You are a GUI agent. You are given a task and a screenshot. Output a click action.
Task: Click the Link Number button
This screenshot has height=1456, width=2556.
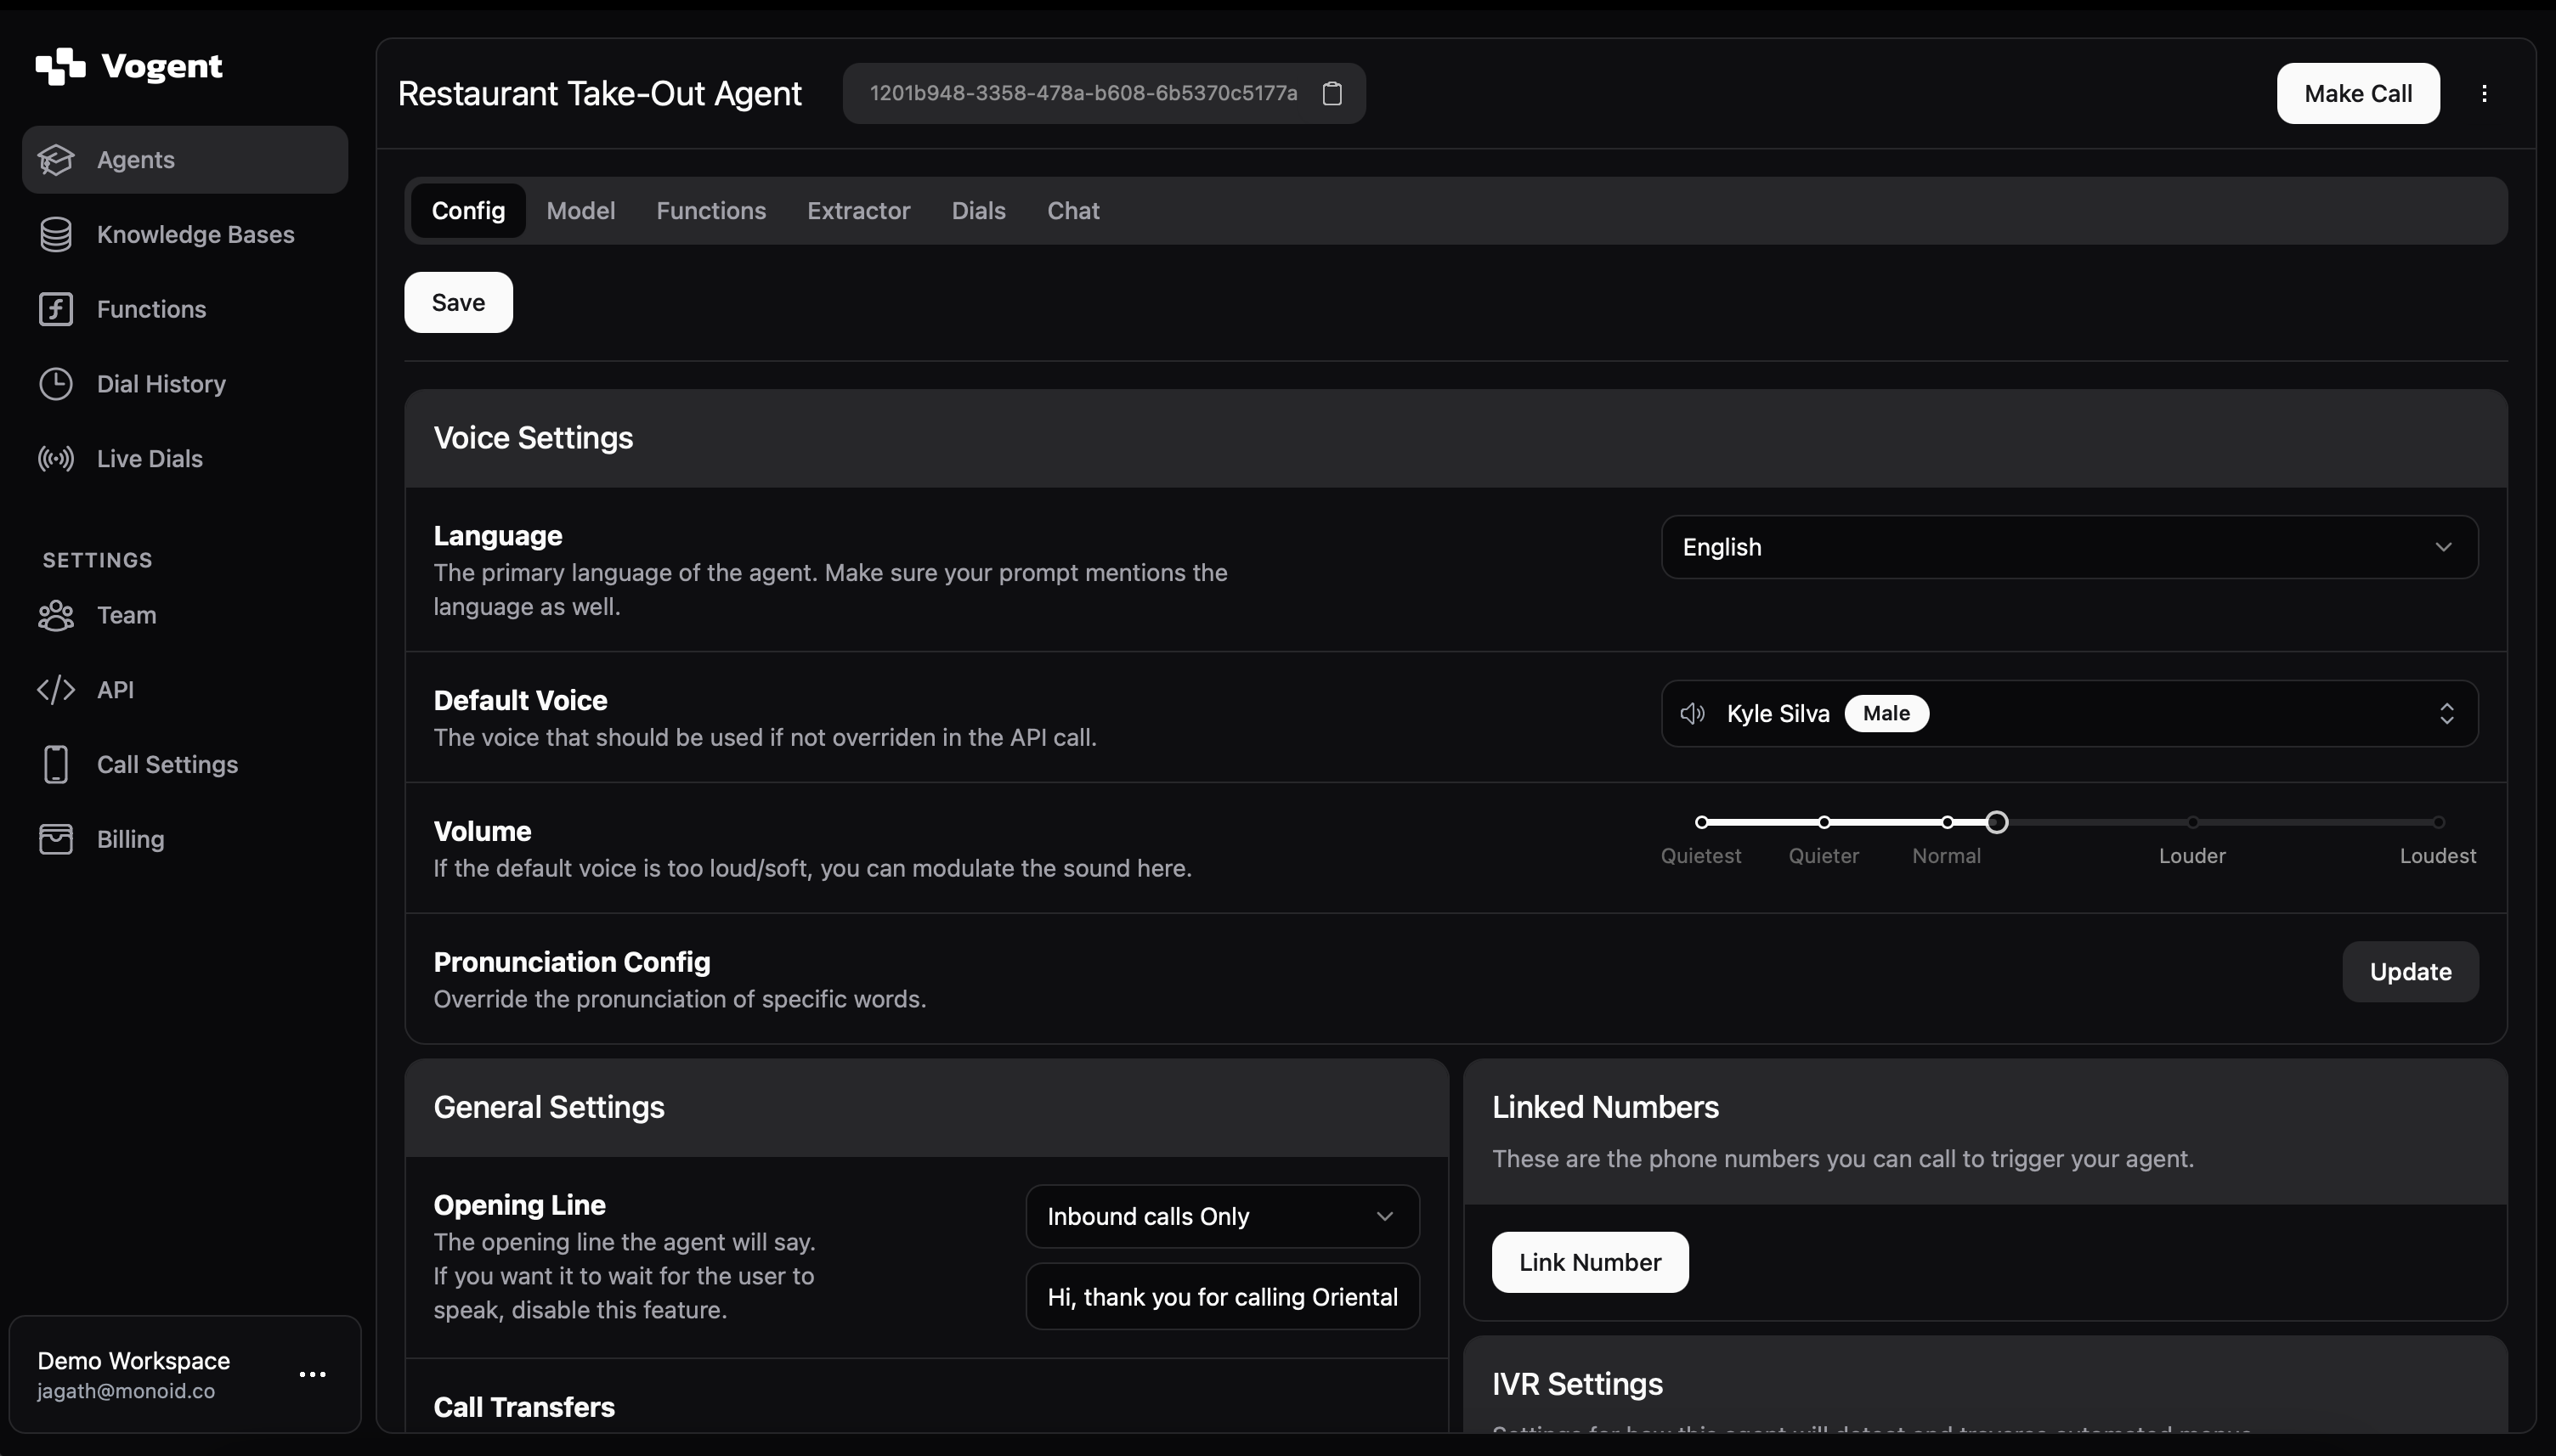click(x=1589, y=1263)
